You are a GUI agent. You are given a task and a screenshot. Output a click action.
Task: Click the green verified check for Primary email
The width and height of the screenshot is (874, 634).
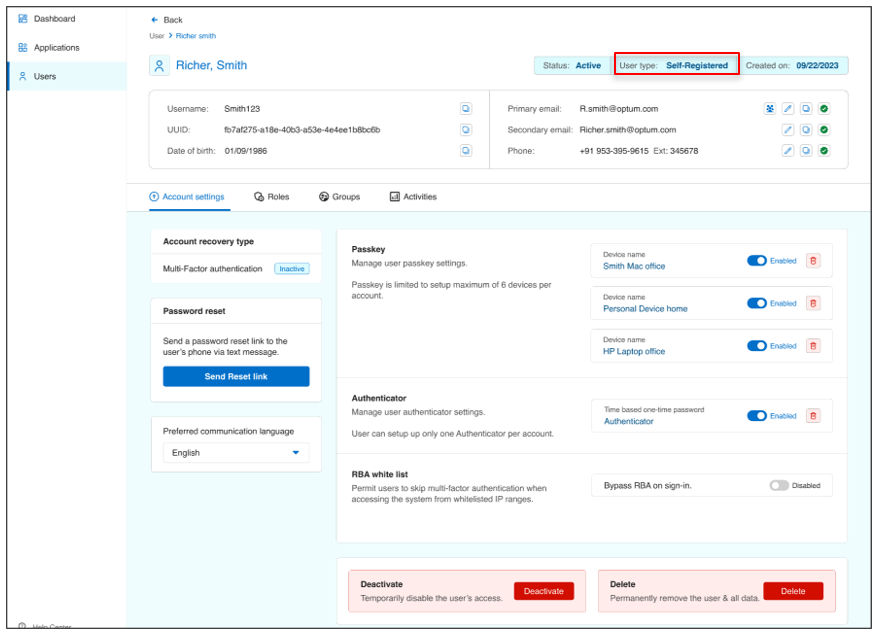click(x=824, y=109)
